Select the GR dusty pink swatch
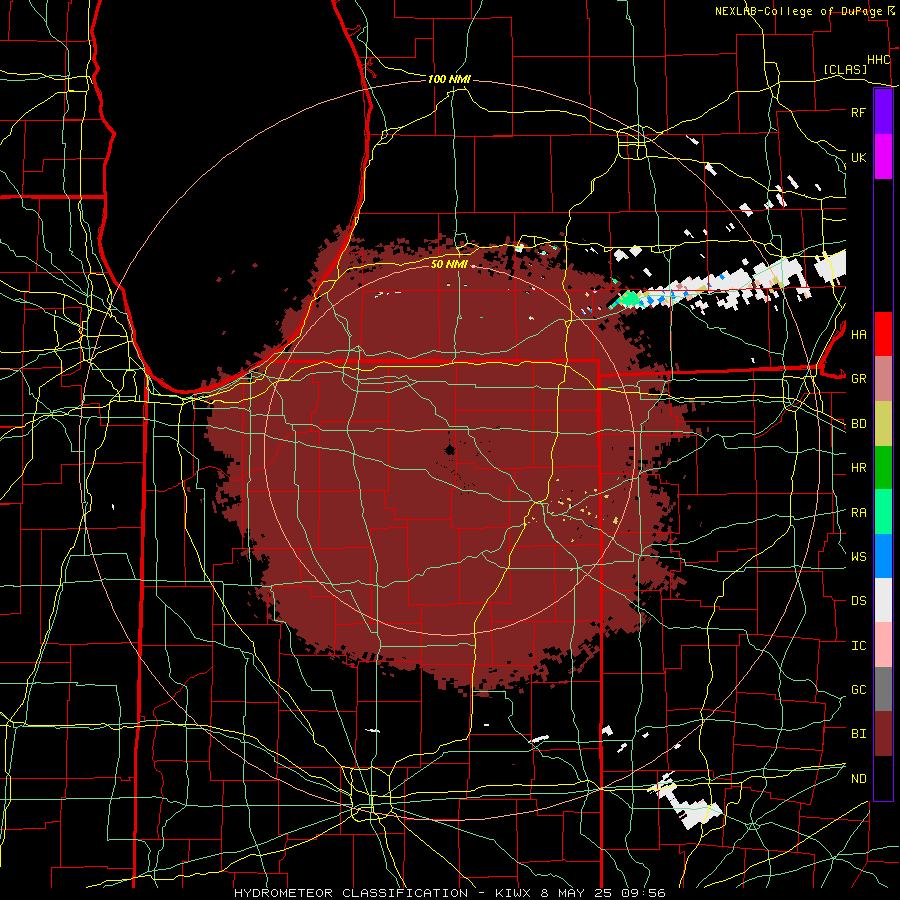The width and height of the screenshot is (900, 900). tap(883, 378)
